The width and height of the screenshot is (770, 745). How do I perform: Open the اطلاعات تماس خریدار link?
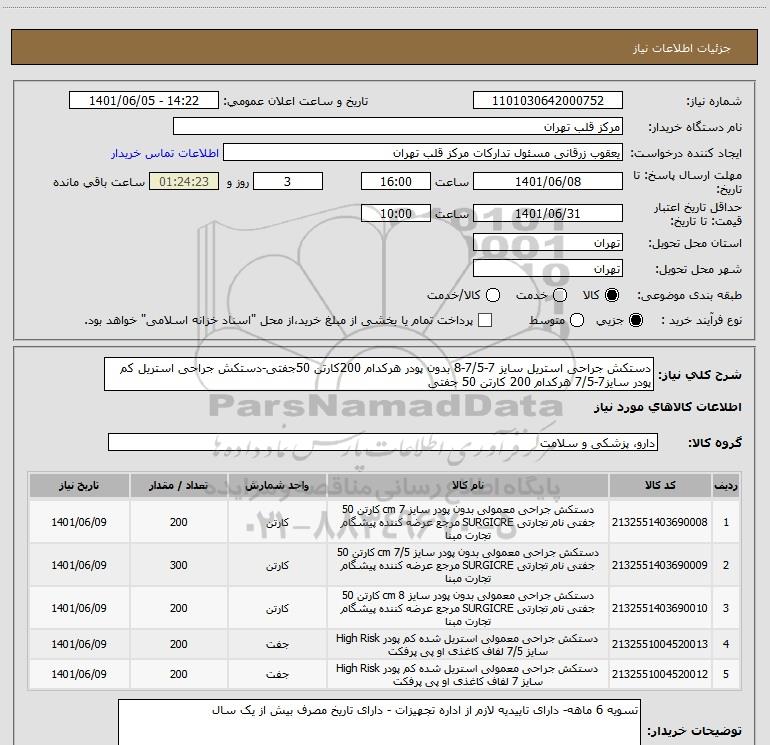coord(165,153)
